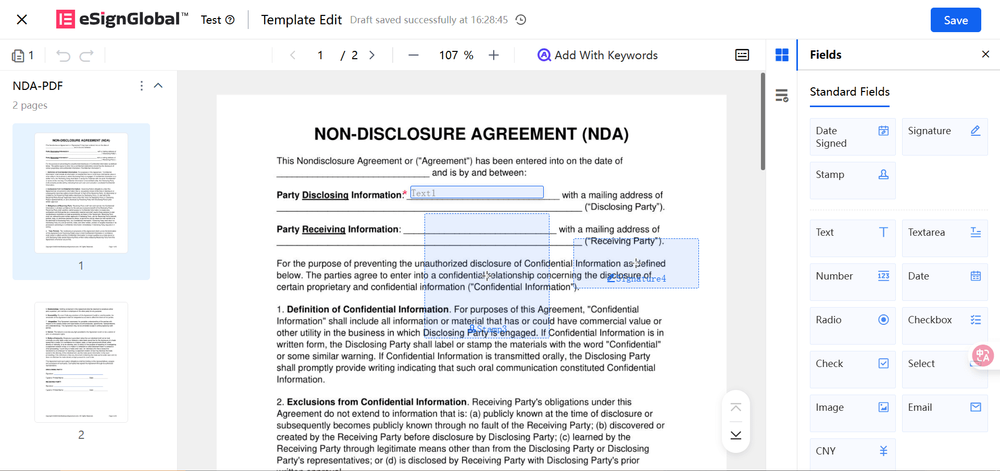Switch to the Standard Fields tab
Viewport: 1000px width, 471px height.
pyautogui.click(x=849, y=92)
